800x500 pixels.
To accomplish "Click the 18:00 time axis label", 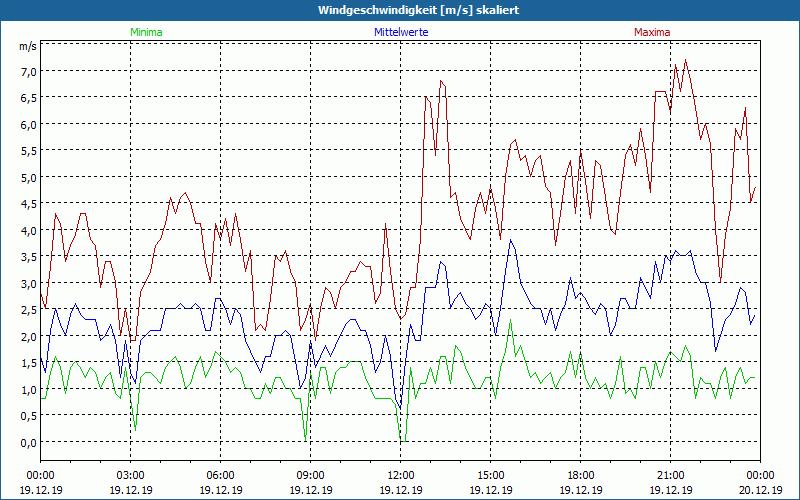I will pyautogui.click(x=581, y=476).
